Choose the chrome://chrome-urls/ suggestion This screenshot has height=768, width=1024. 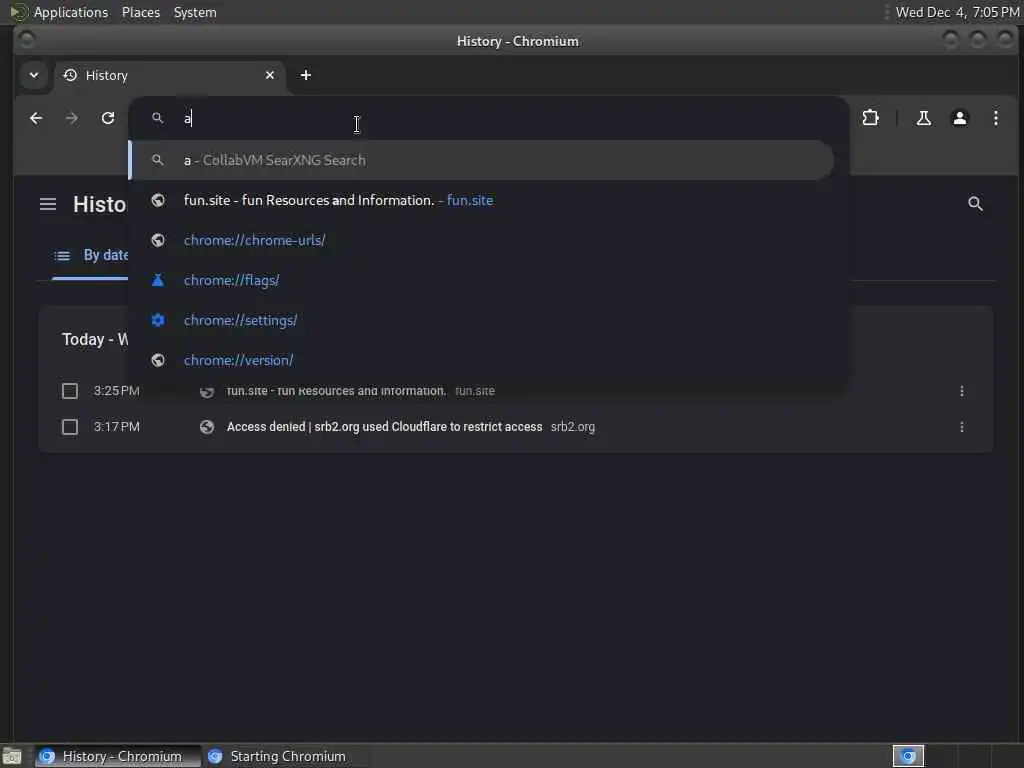(x=481, y=240)
